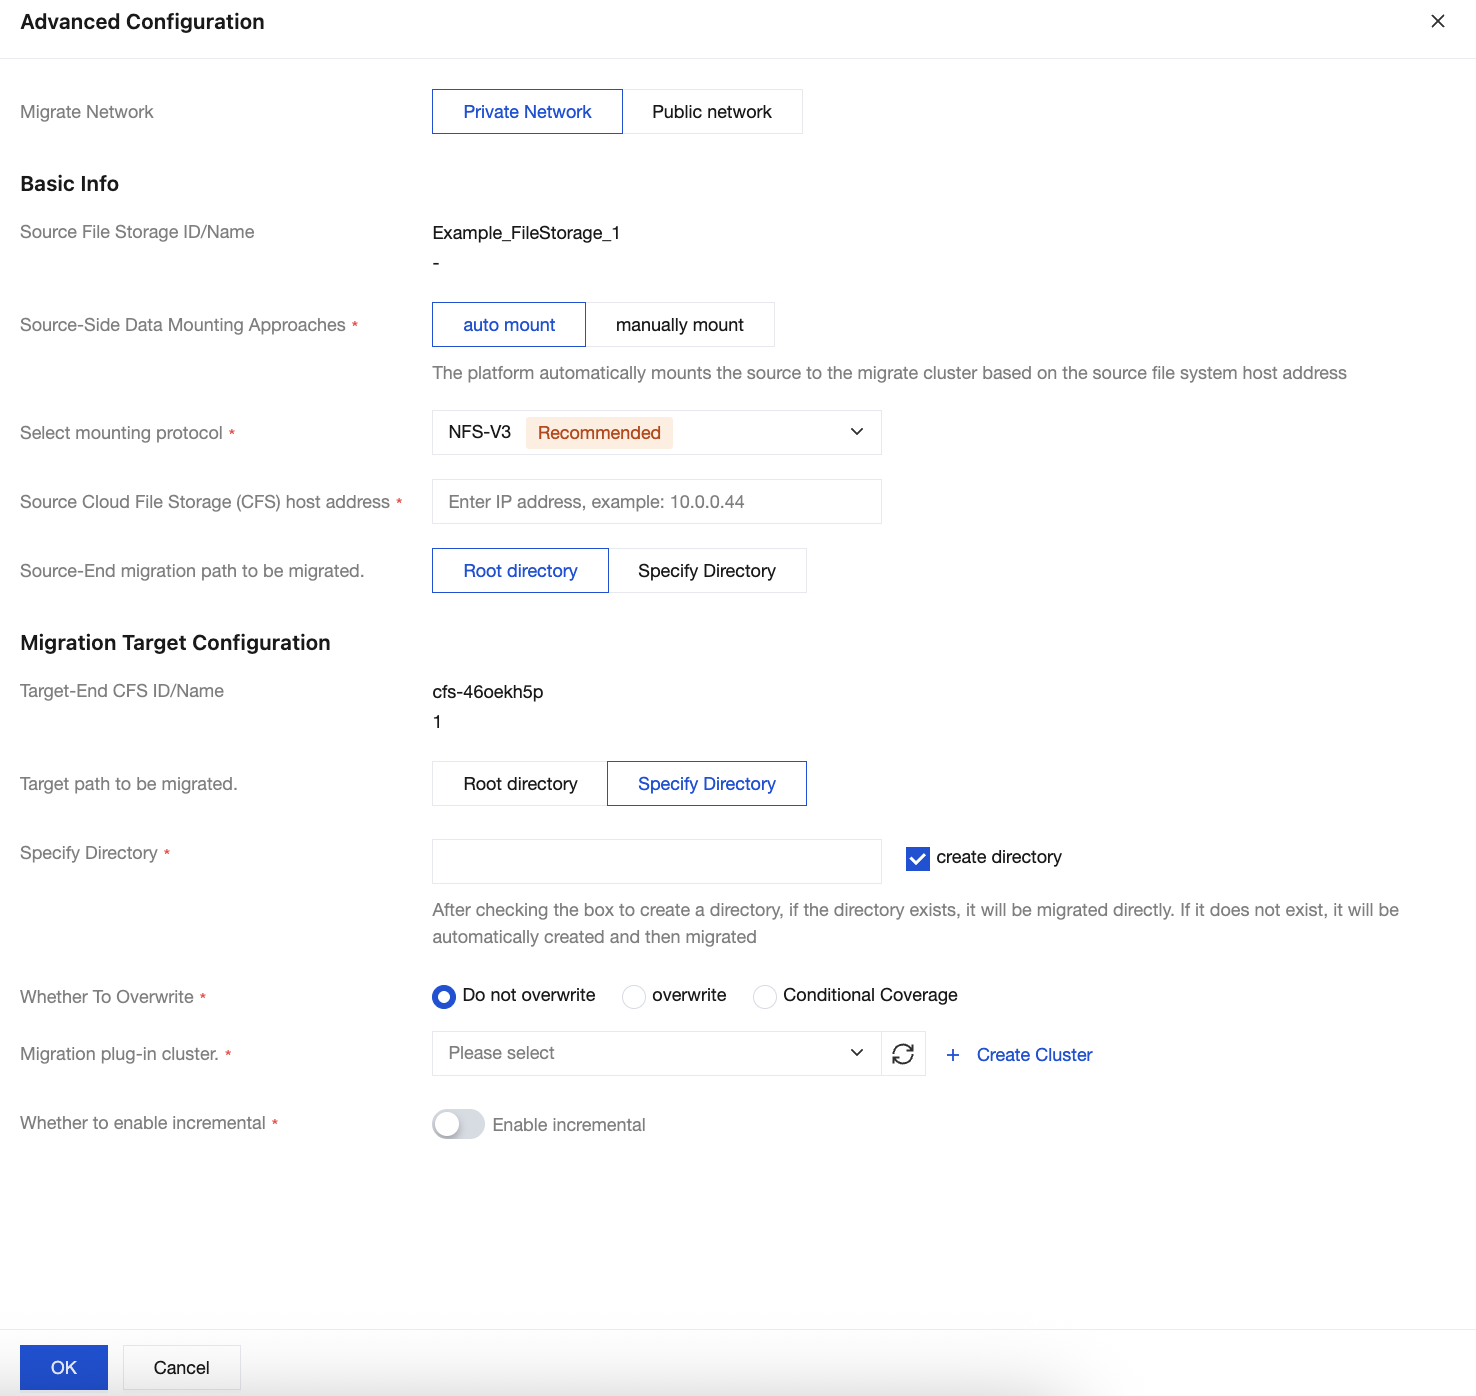
Task: Open the Create Cluster link
Action: click(1034, 1055)
